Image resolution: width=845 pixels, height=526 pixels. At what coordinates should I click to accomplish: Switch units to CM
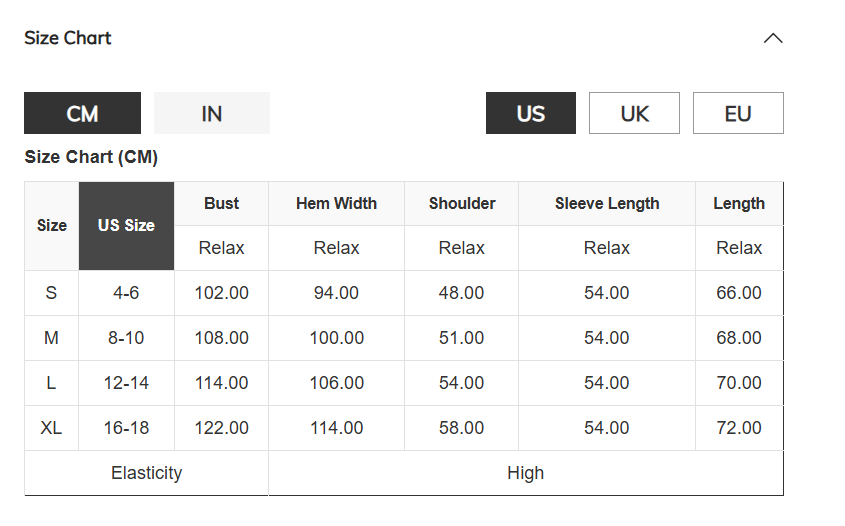82,113
